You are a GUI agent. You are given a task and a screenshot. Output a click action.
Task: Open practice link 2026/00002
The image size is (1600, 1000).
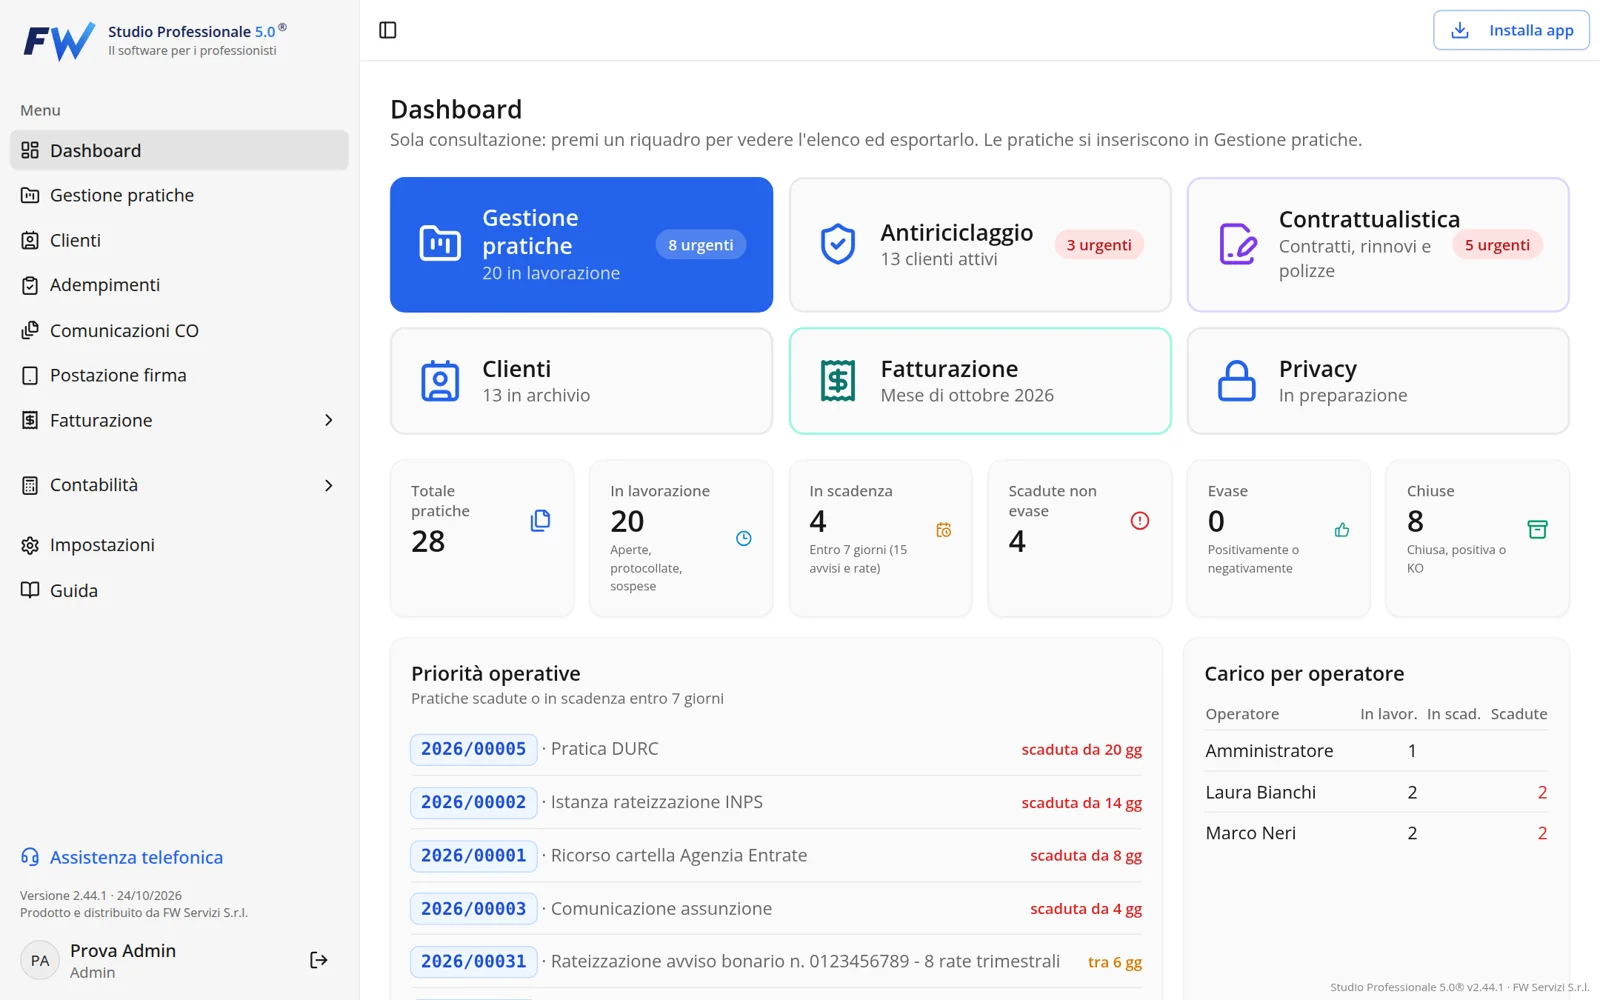(x=473, y=802)
